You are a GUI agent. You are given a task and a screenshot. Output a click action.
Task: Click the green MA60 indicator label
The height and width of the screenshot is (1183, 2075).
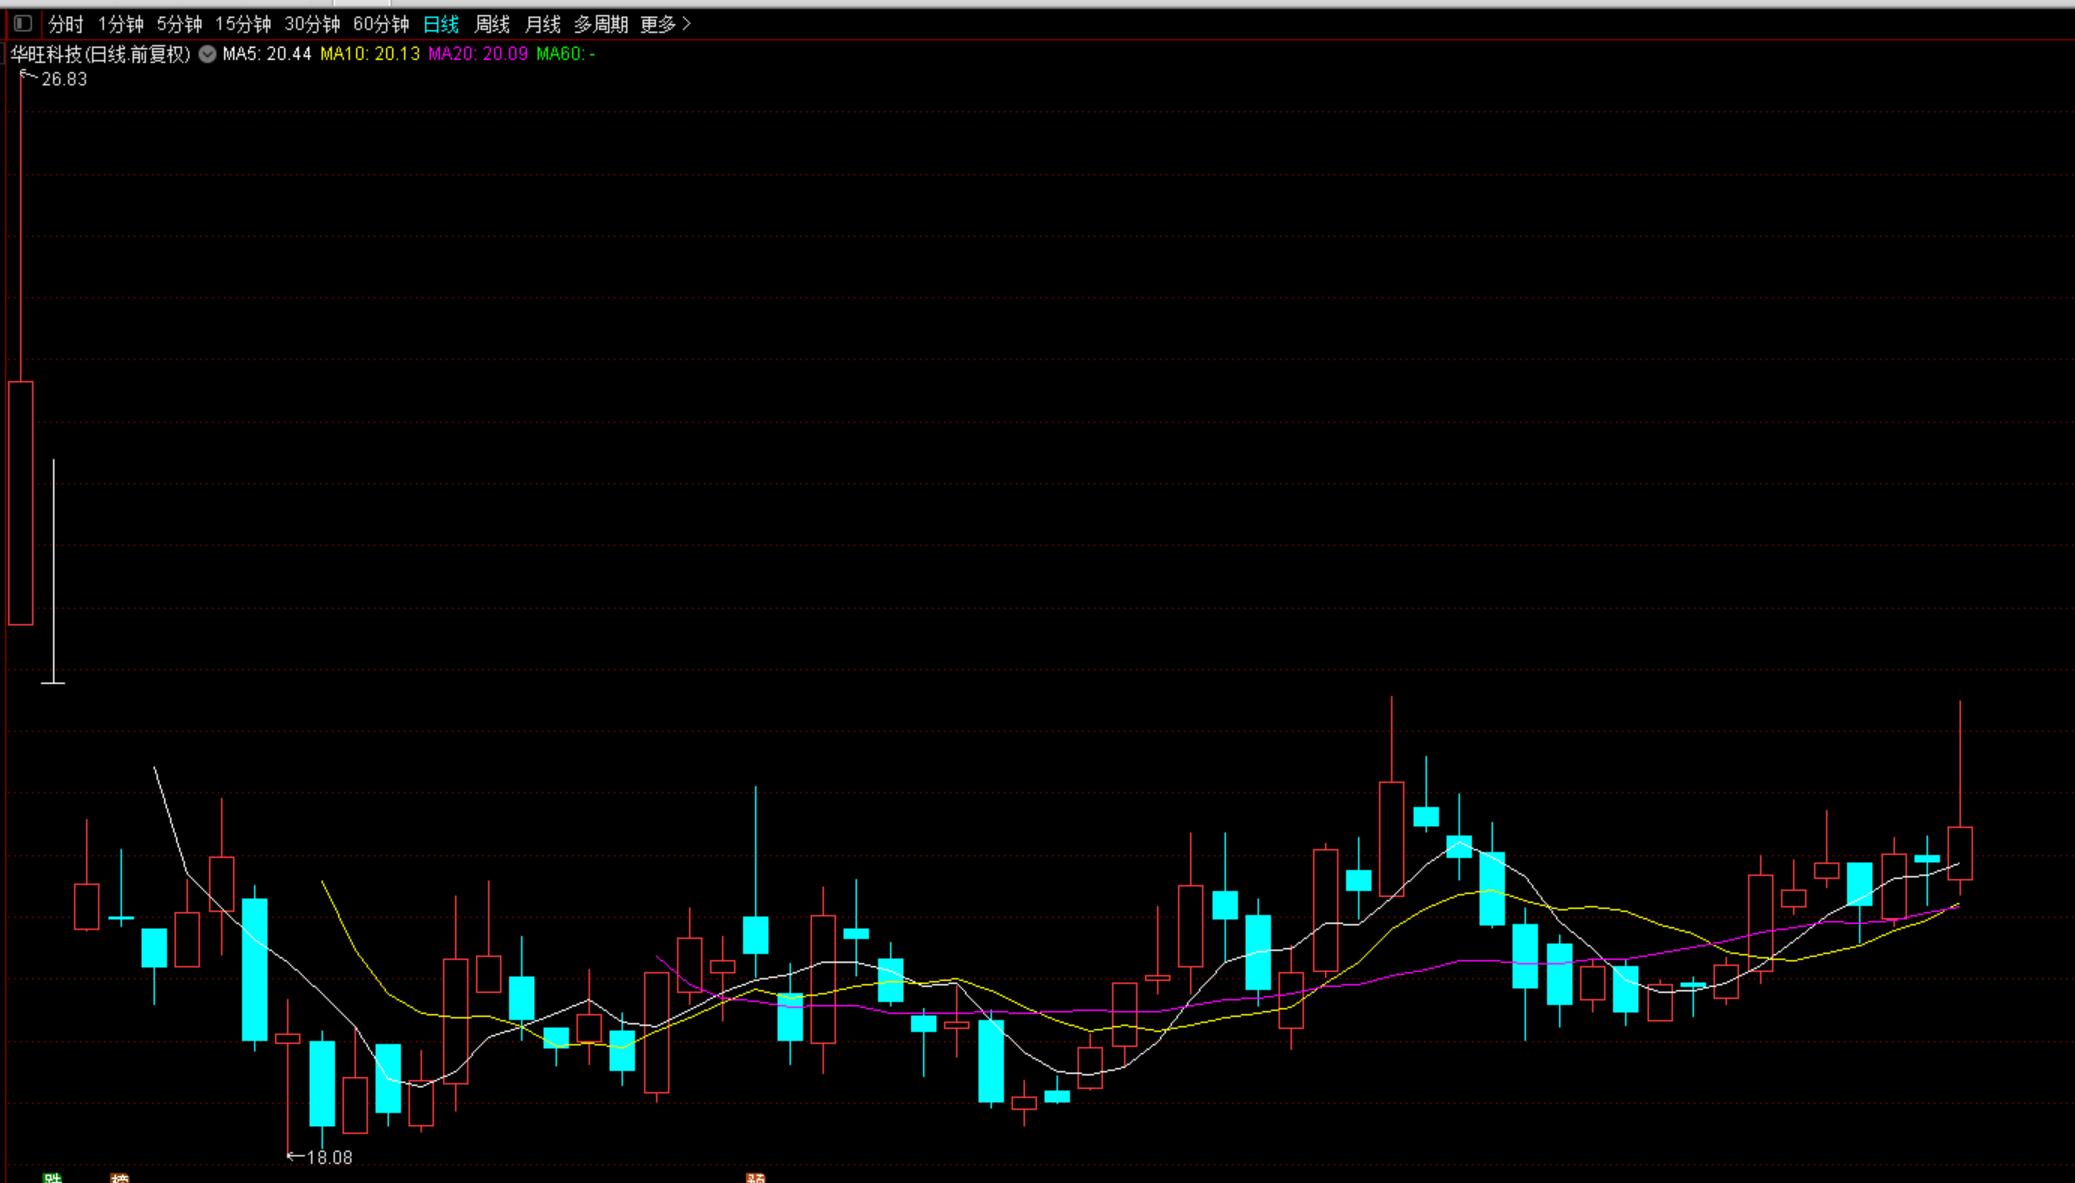point(565,54)
